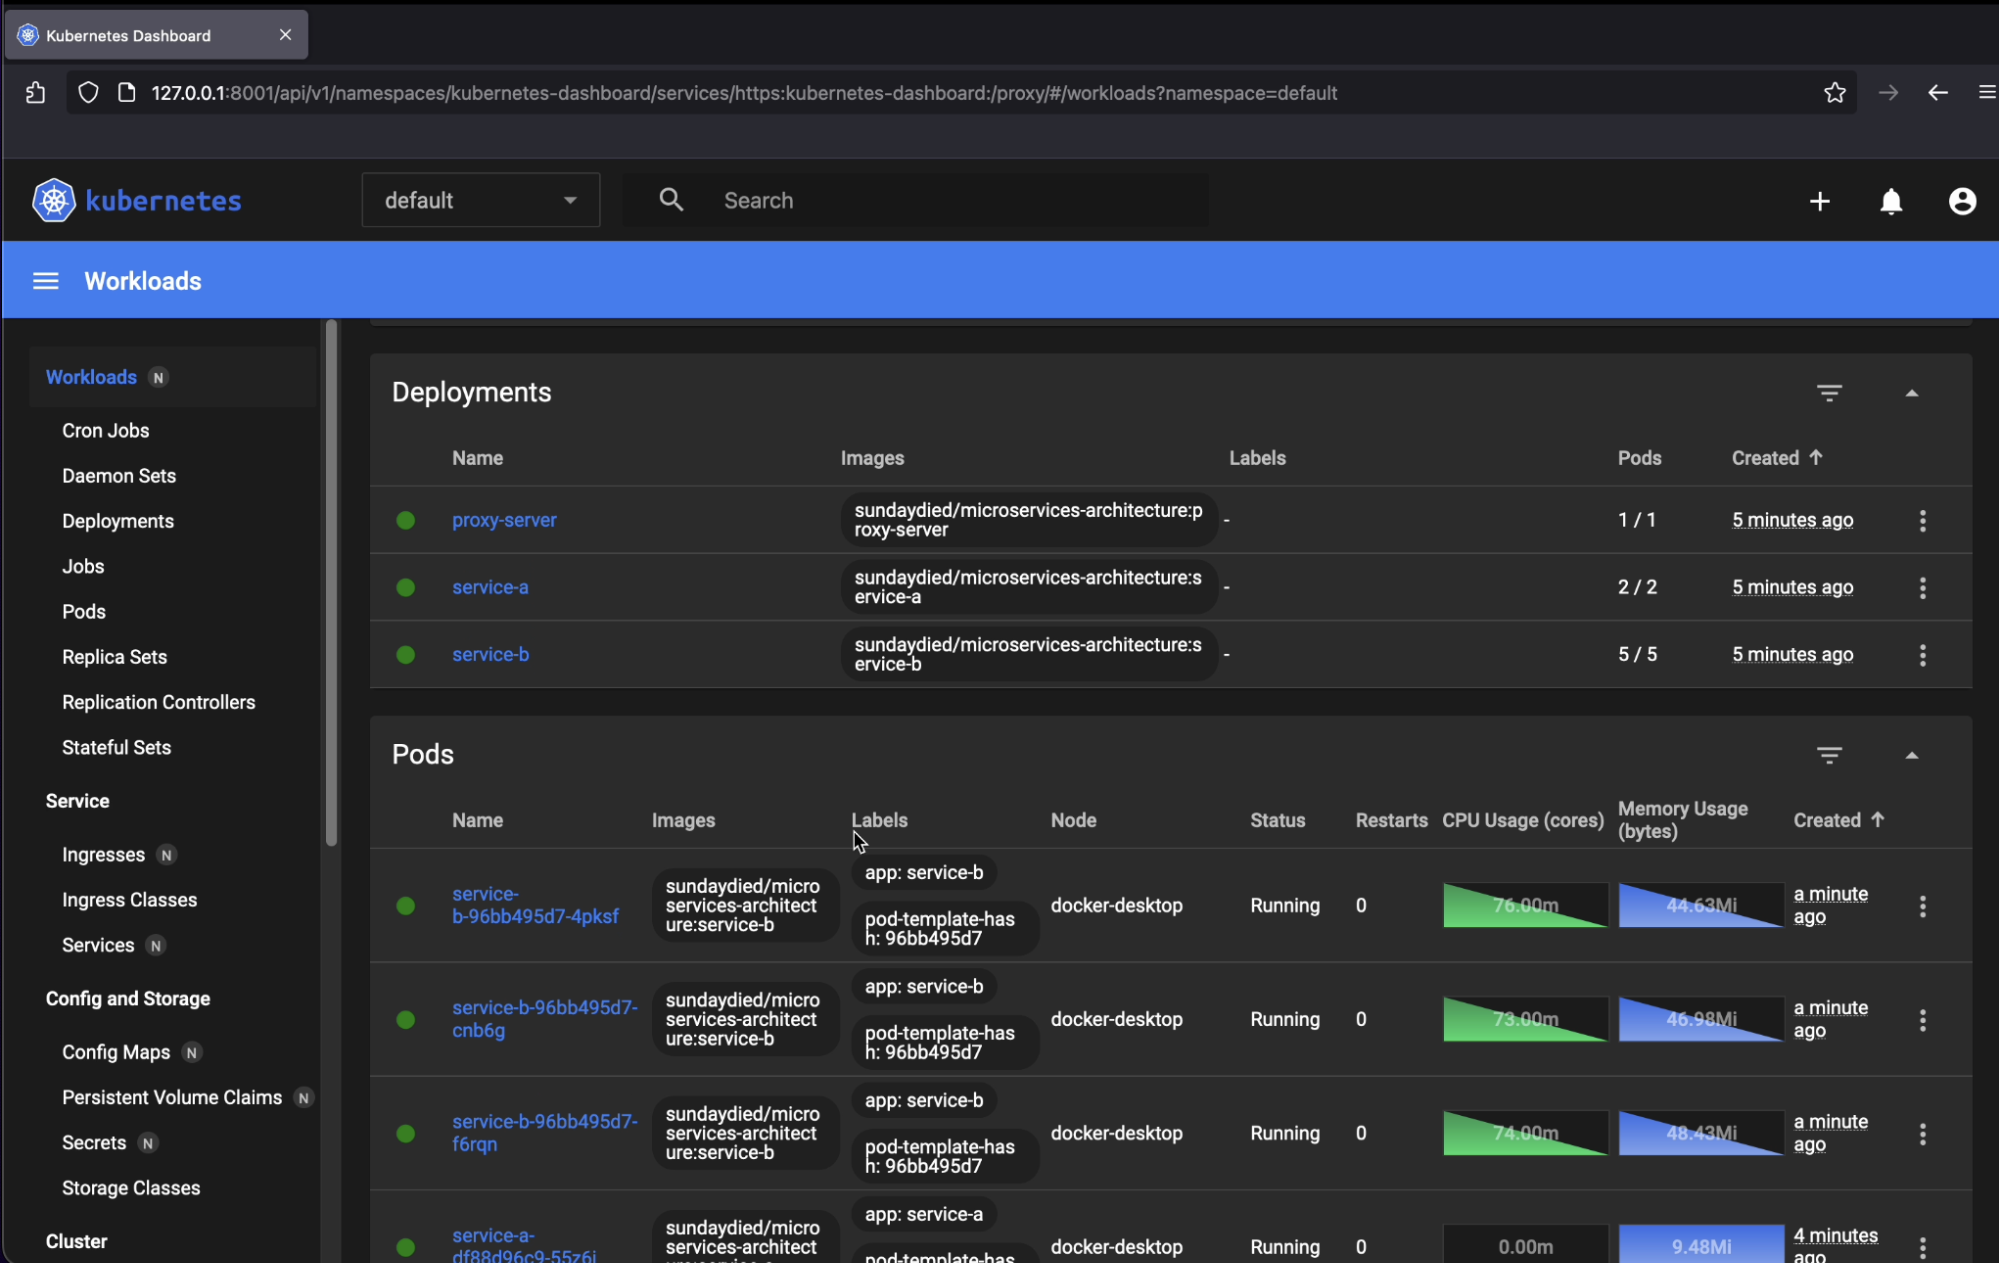This screenshot has height=1263, width=1999.
Task: Open Pods in the sidebar
Action: coord(84,611)
